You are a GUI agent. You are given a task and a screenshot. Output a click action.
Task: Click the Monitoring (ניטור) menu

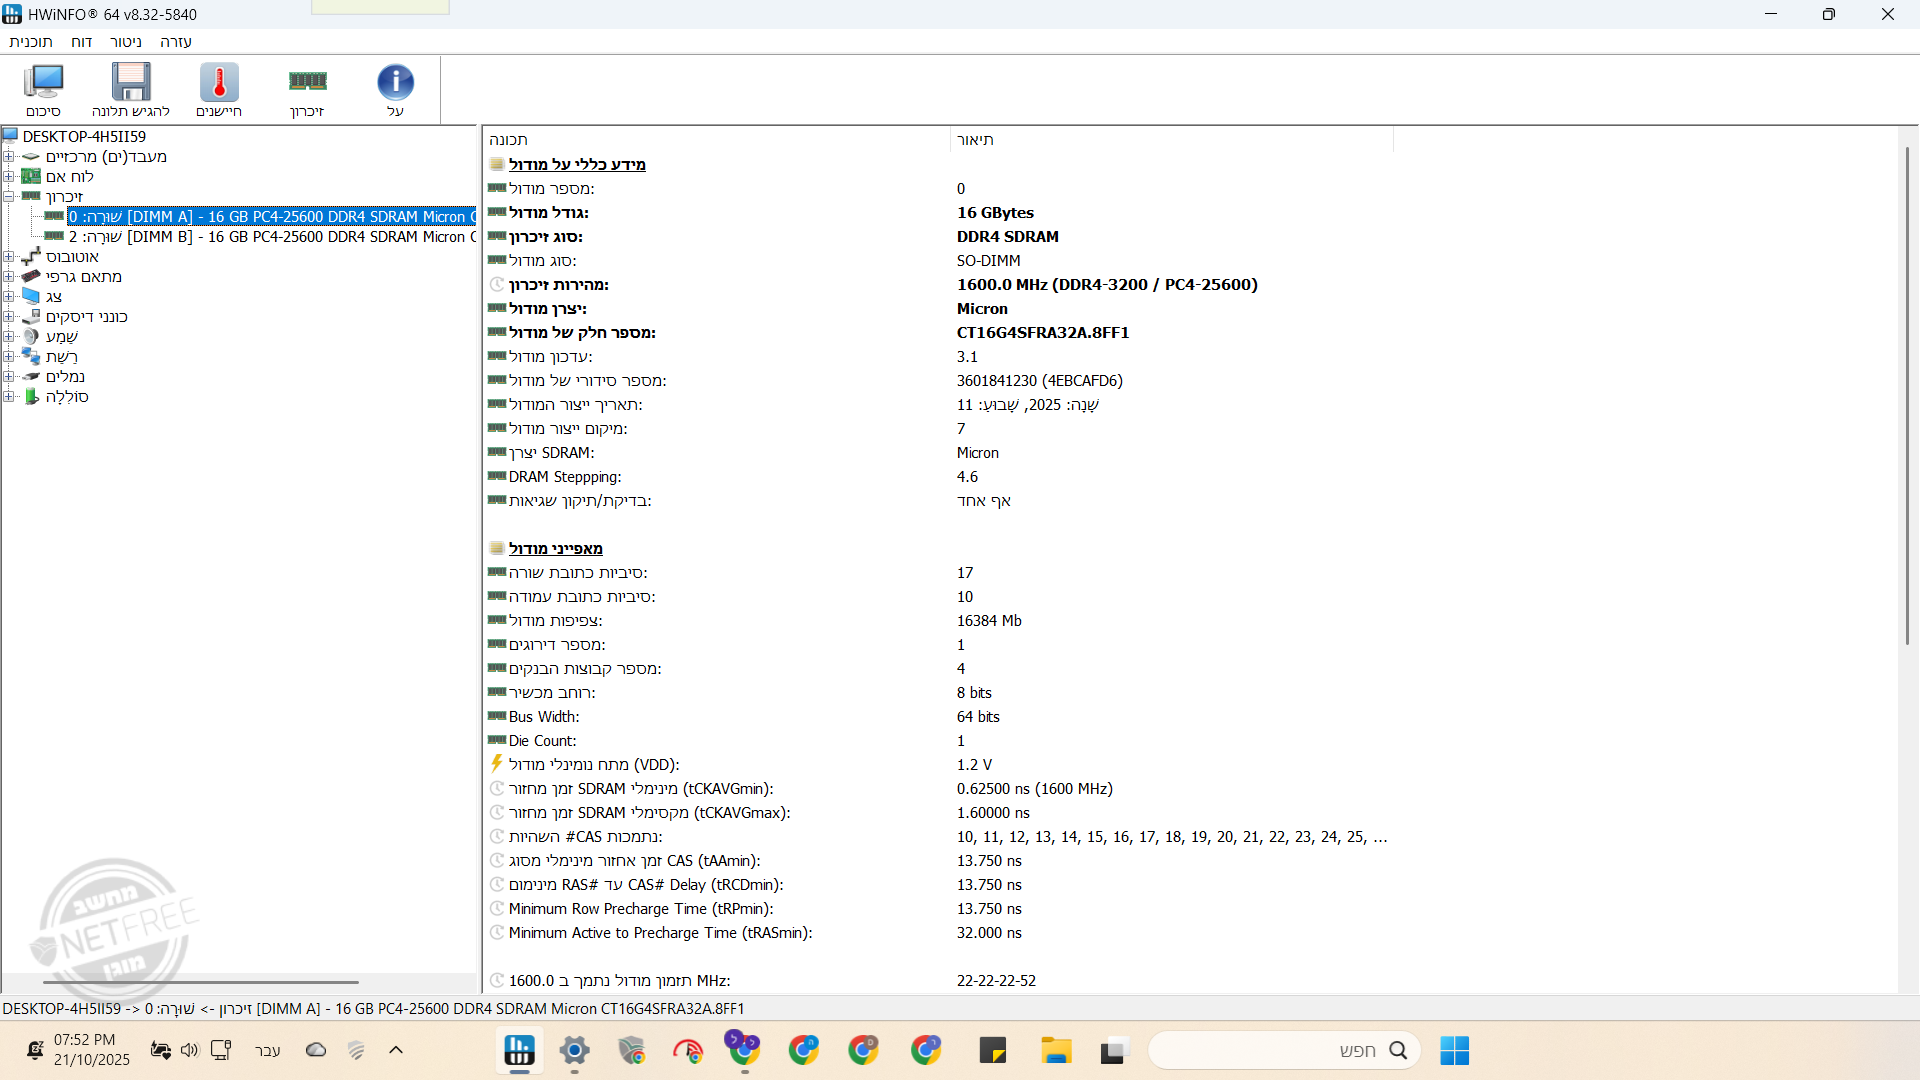(x=125, y=42)
